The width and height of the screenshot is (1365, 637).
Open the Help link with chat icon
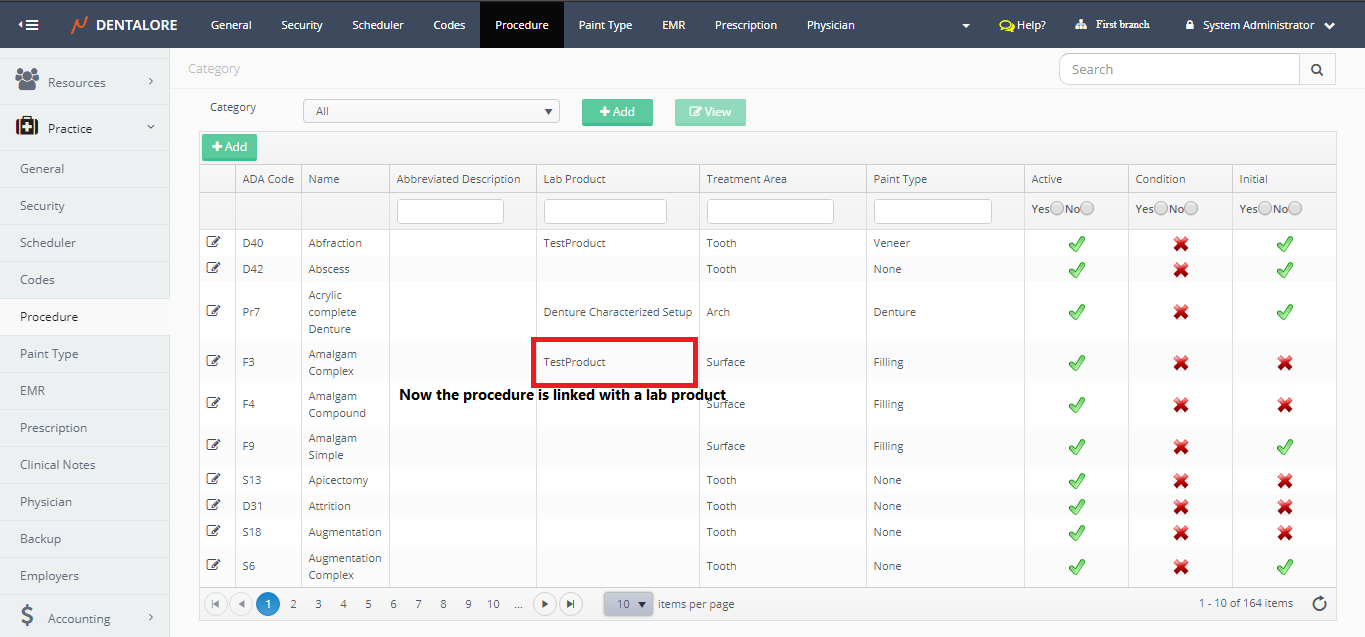point(1022,25)
